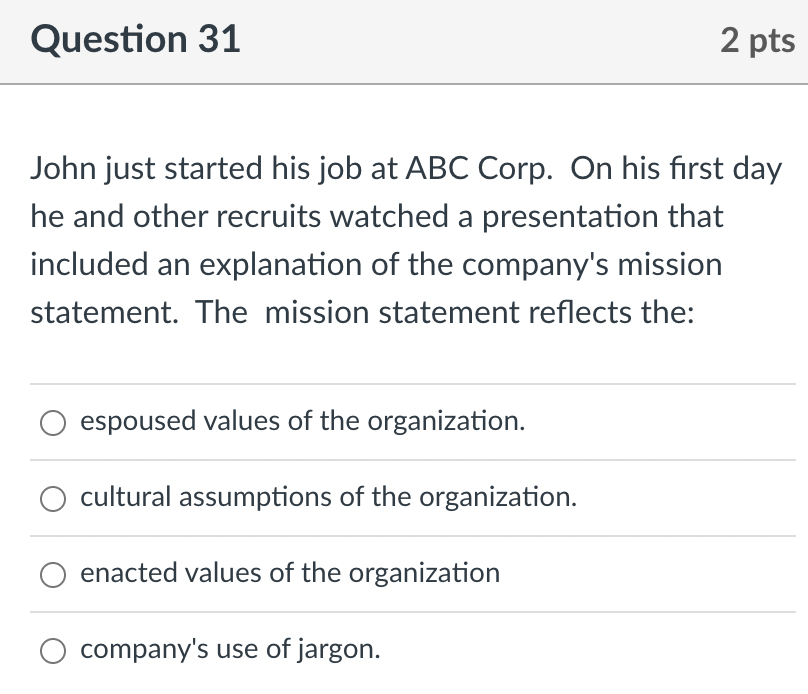Click the cultural assumptions answer text
The image size is (808, 694).
pos(330,498)
